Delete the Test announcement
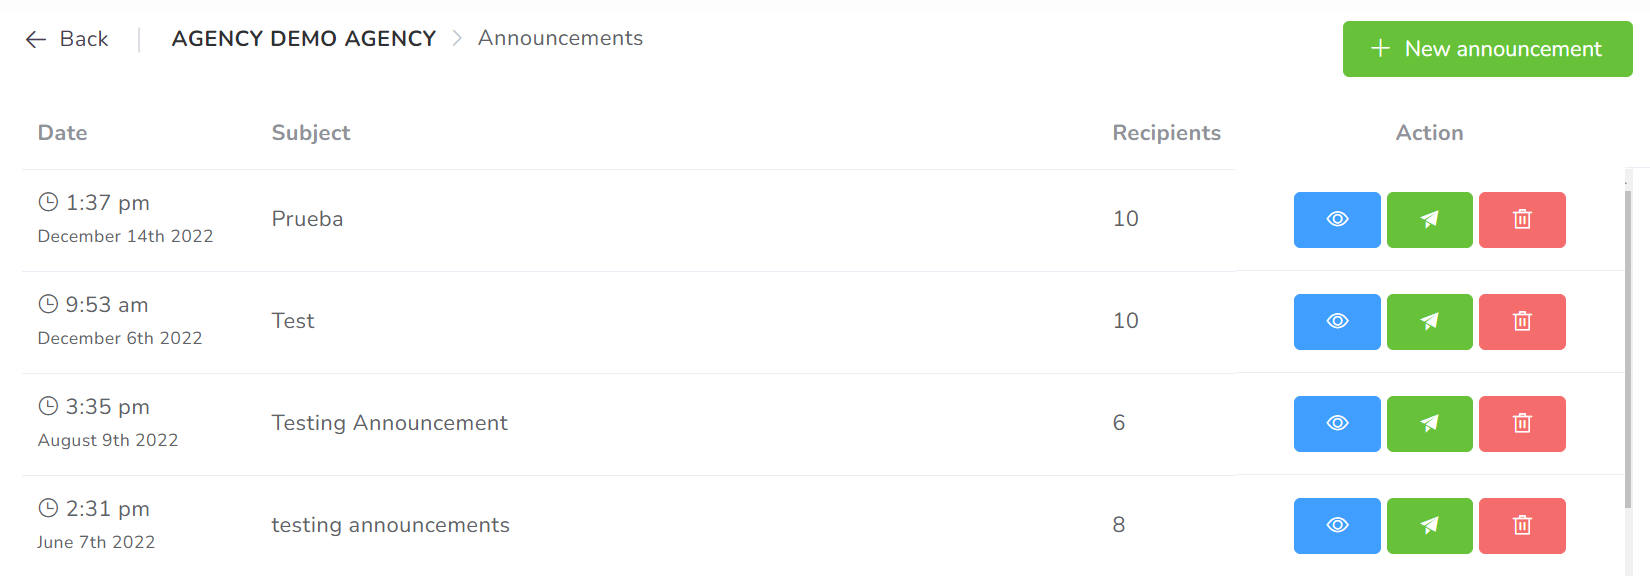 coord(1522,322)
